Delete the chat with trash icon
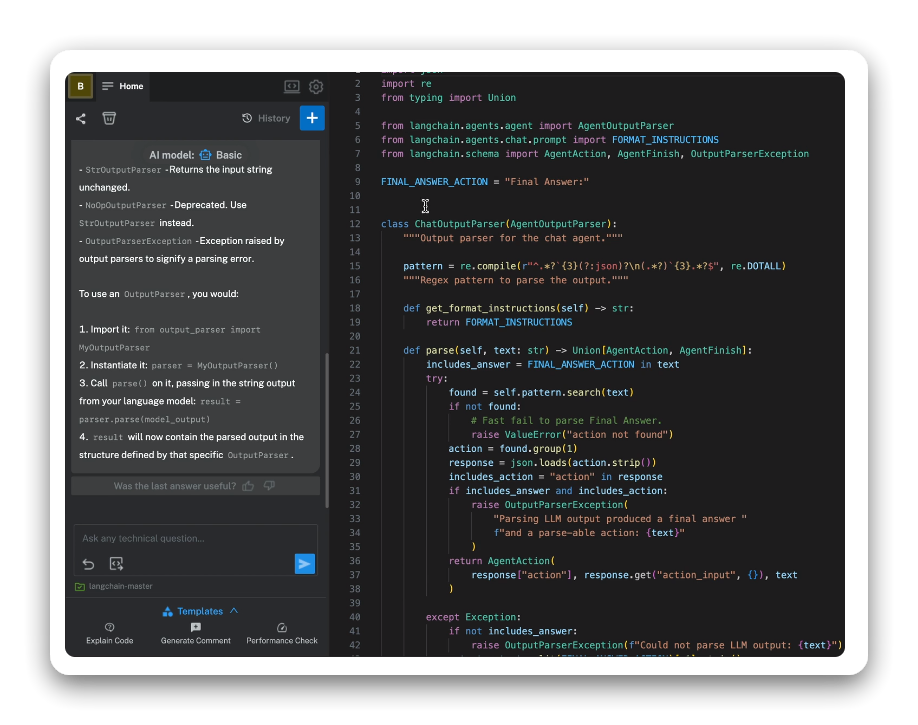 click(x=109, y=119)
